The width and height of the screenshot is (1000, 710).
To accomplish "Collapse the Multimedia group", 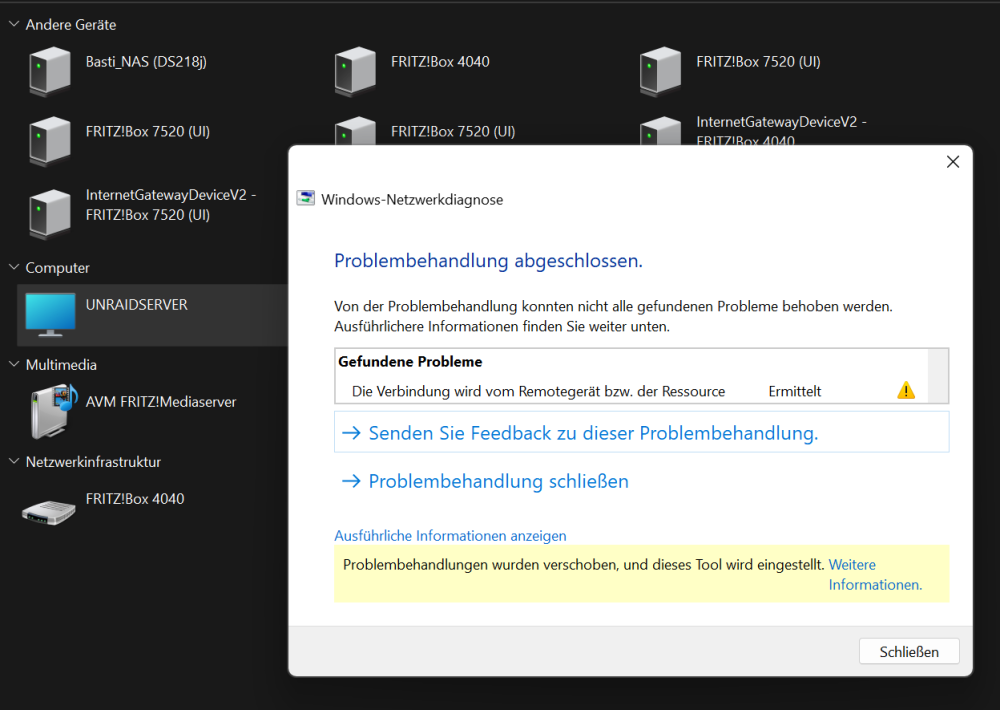I will click(13, 364).
